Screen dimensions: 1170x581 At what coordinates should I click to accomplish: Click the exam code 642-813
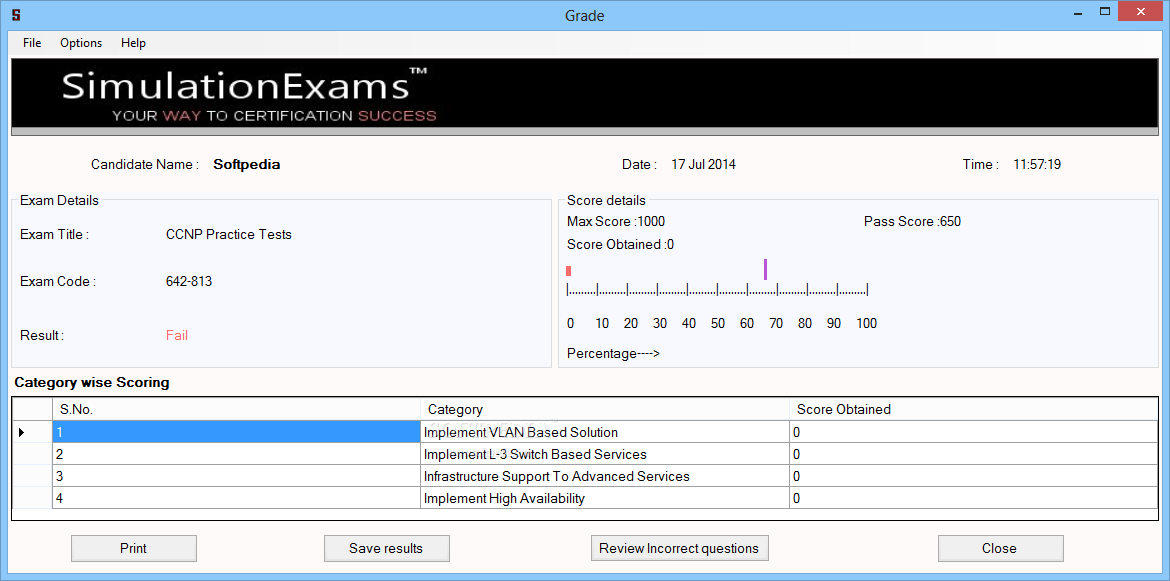click(x=189, y=282)
